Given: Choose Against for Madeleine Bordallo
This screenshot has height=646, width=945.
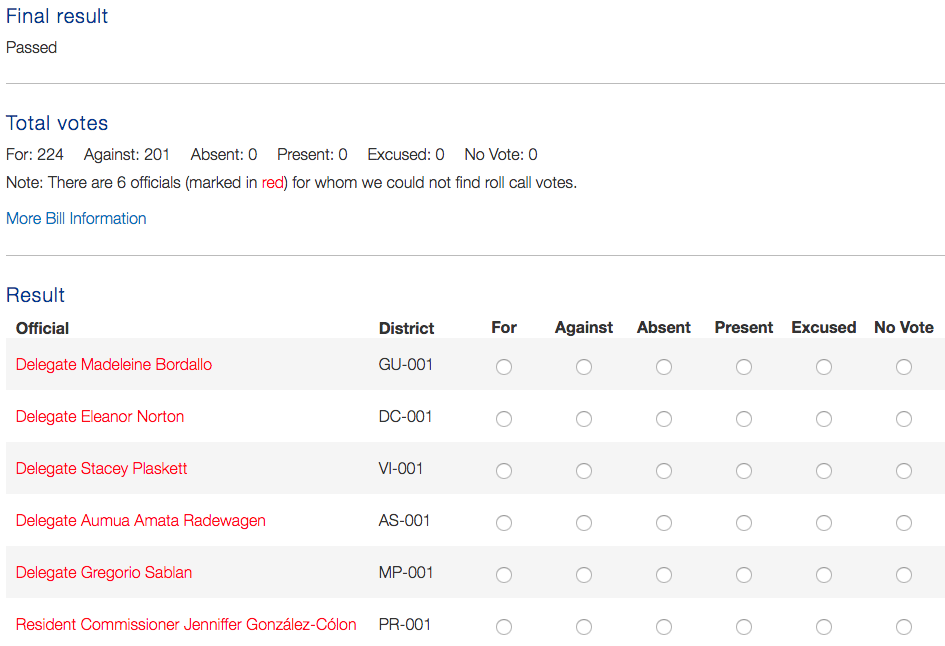Looking at the screenshot, I should (584, 367).
